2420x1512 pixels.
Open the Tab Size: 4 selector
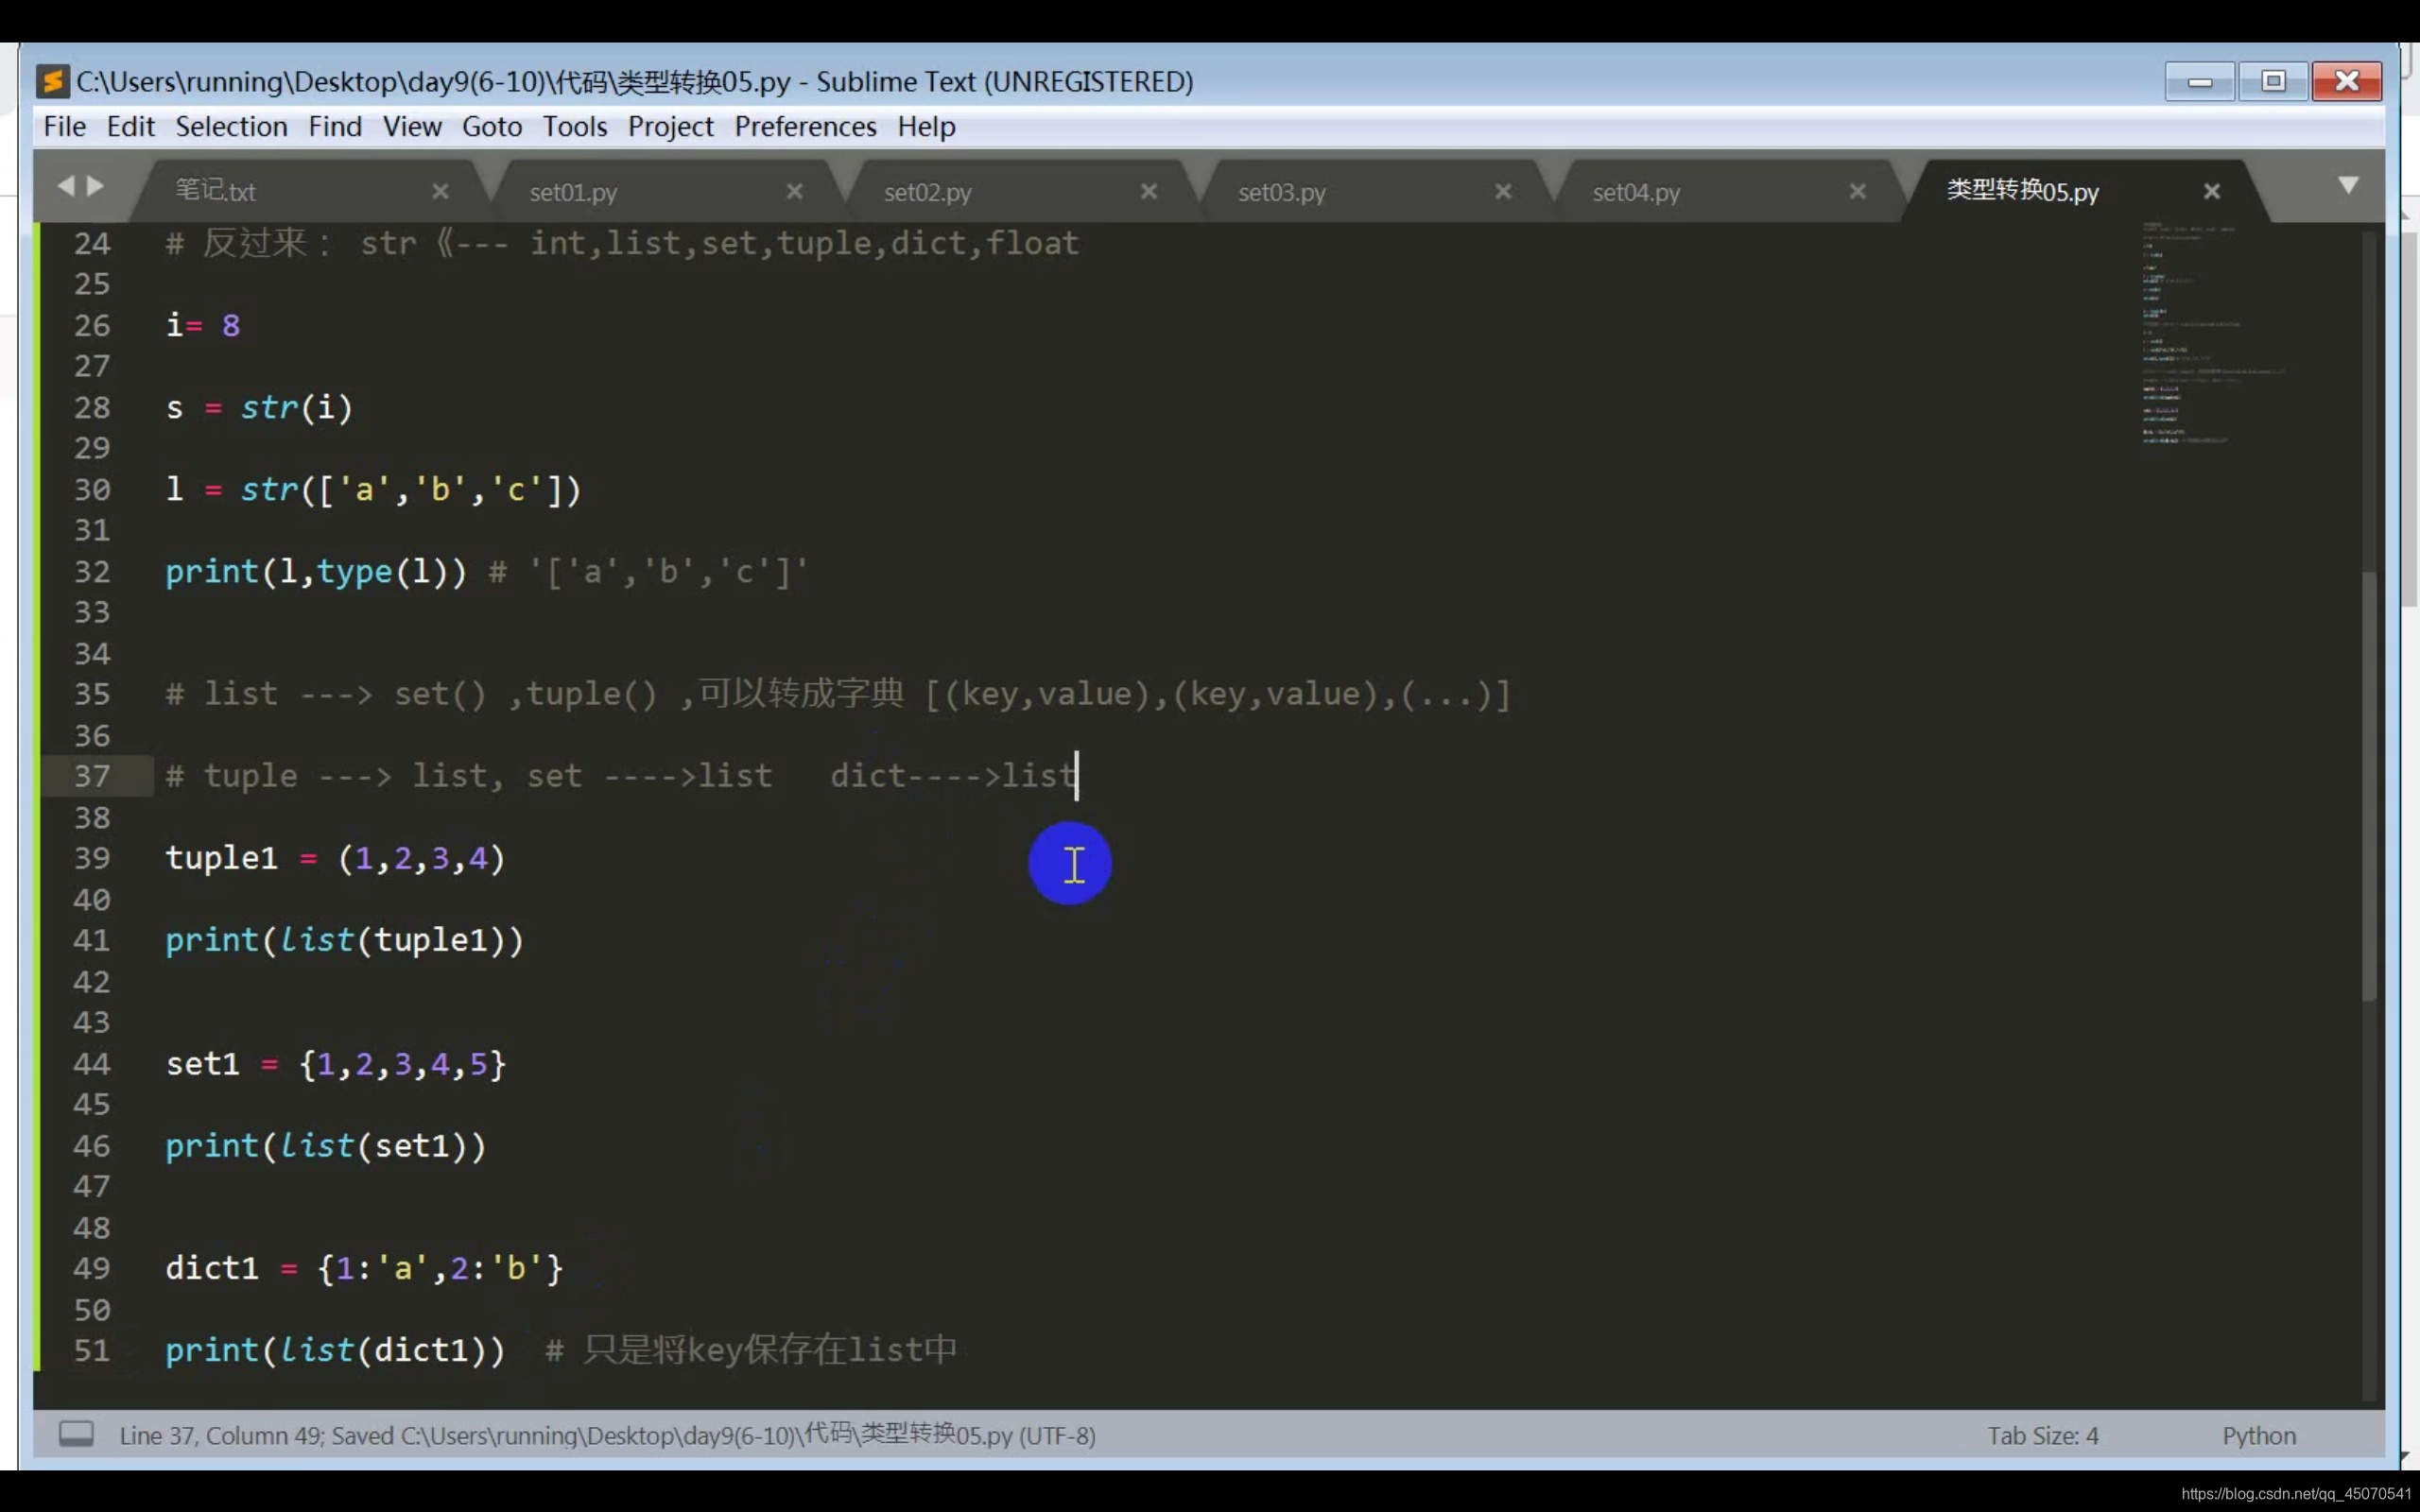coord(2042,1436)
